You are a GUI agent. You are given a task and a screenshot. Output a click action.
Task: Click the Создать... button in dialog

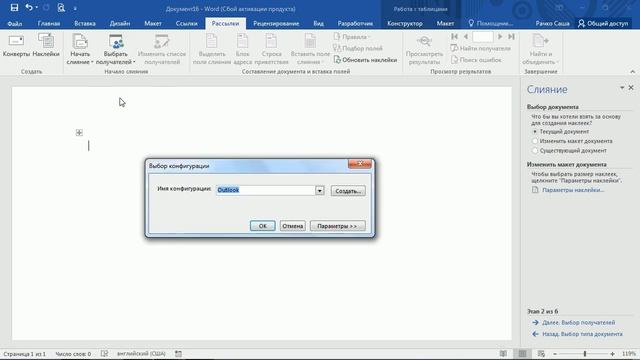click(348, 191)
